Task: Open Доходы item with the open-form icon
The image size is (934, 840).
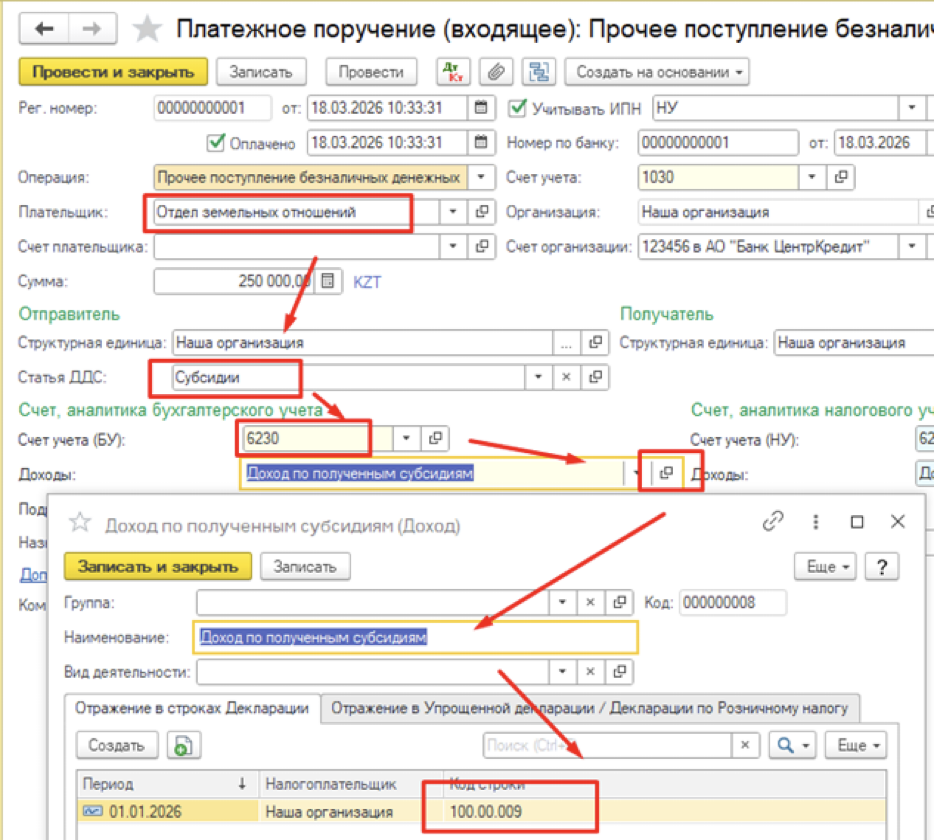Action: (x=666, y=473)
